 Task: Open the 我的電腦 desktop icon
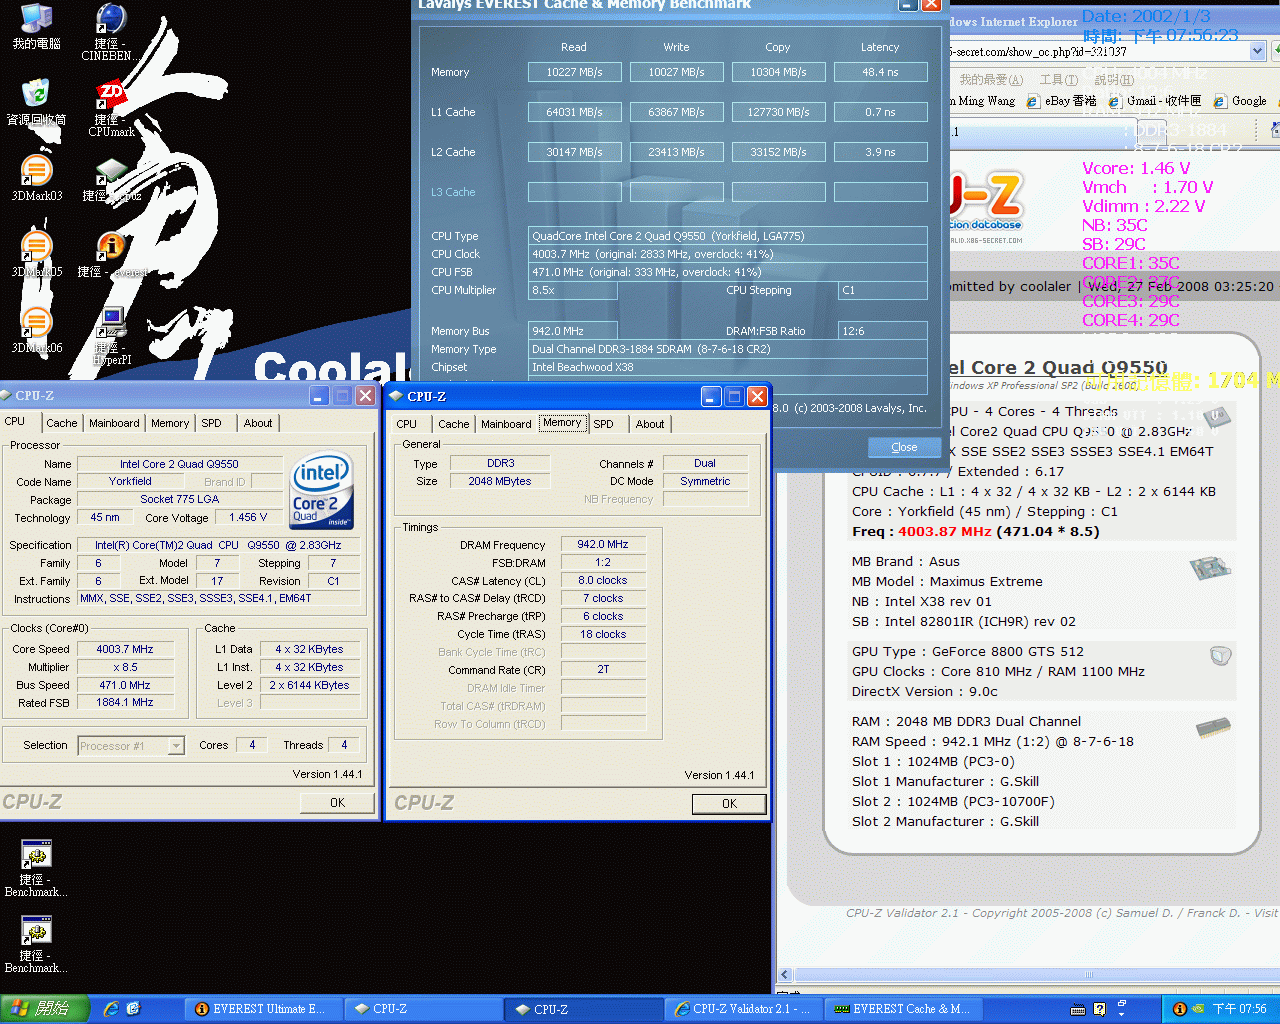(x=36, y=27)
